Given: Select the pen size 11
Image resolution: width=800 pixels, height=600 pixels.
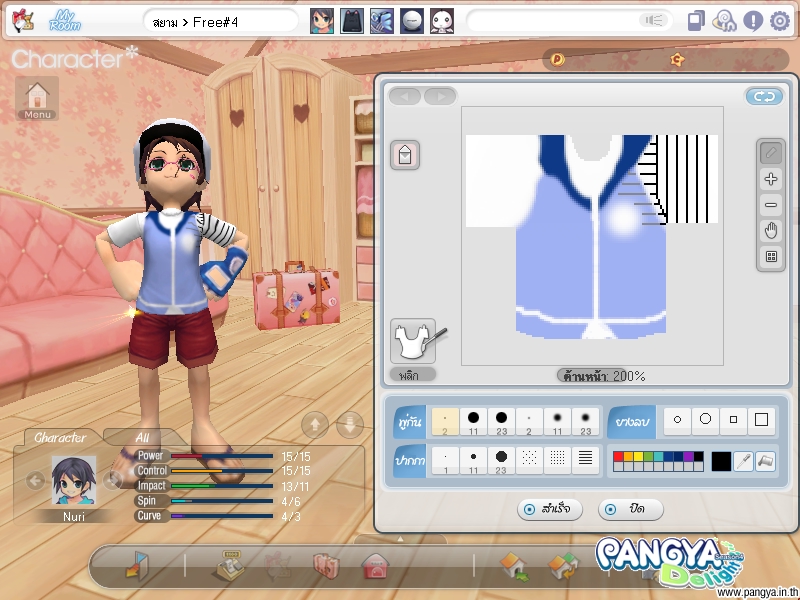Looking at the screenshot, I should pos(473,460).
